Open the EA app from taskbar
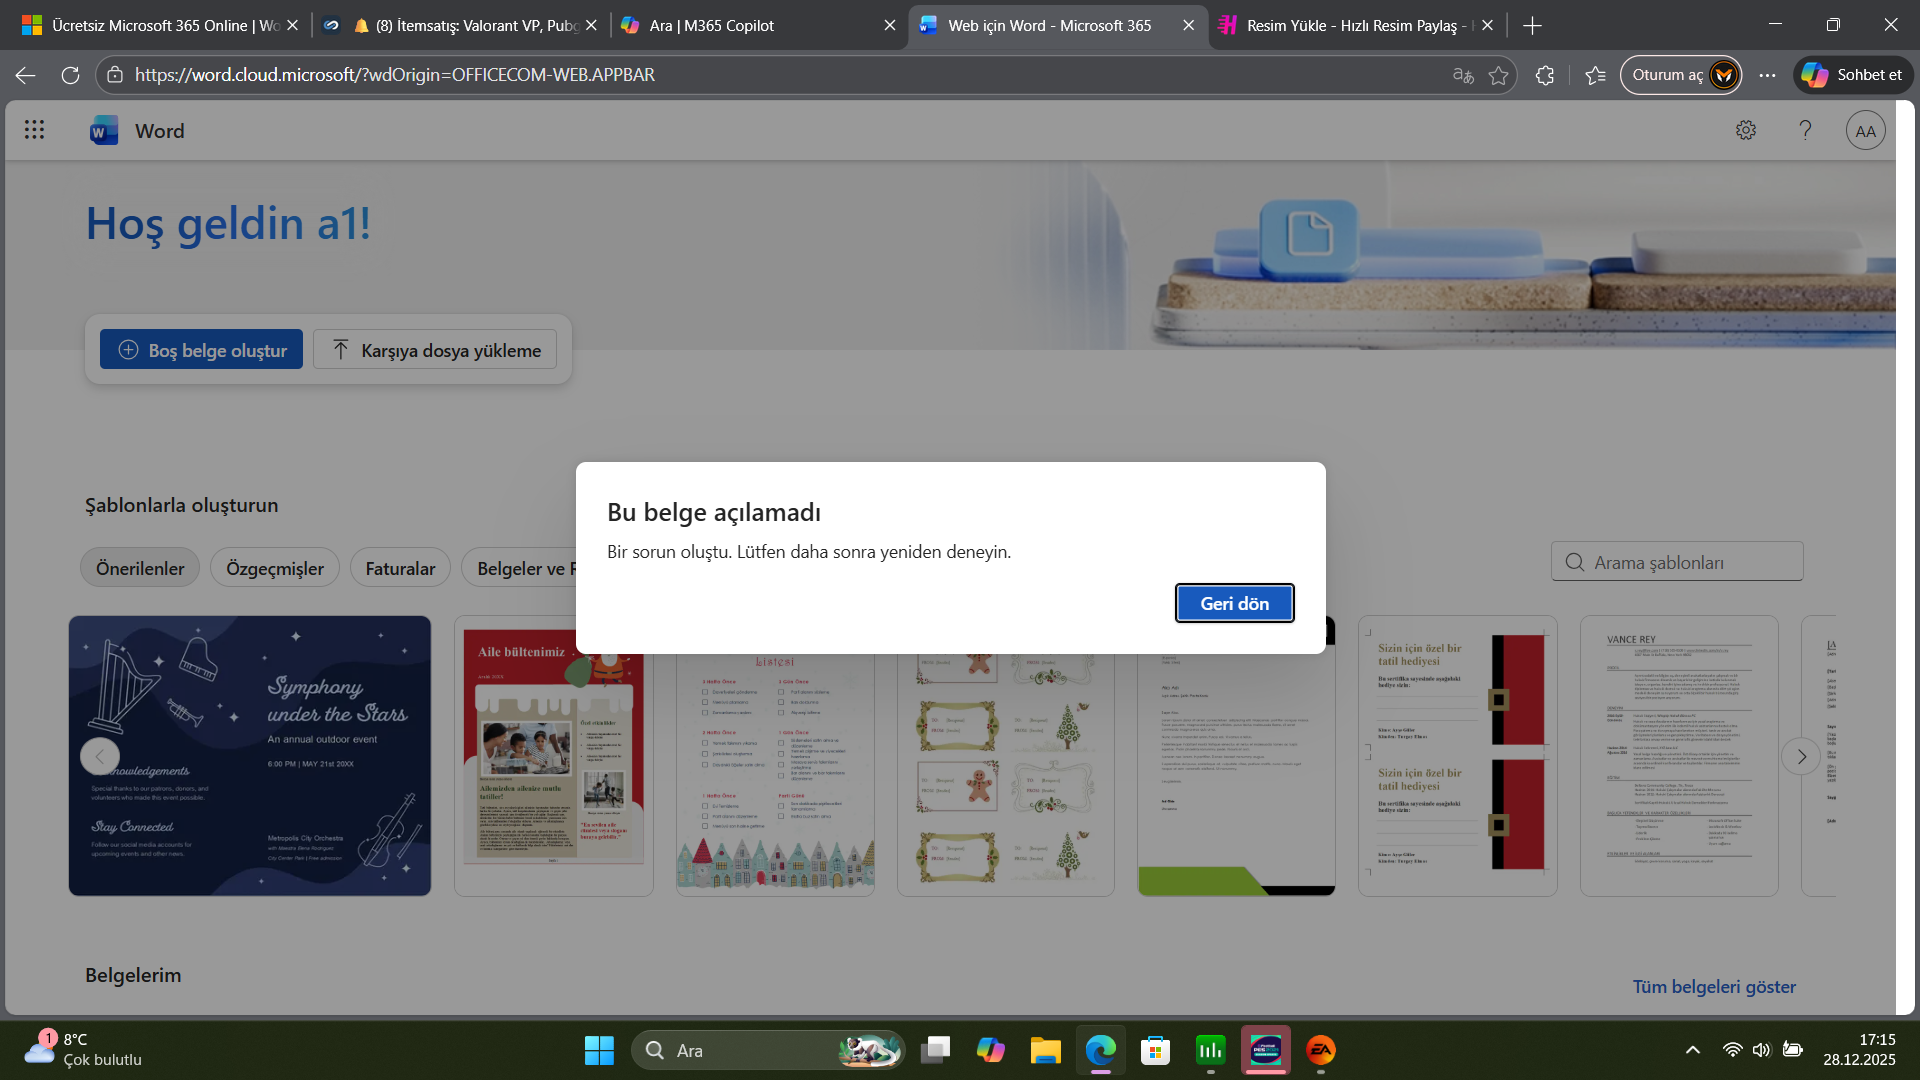 click(x=1321, y=1050)
